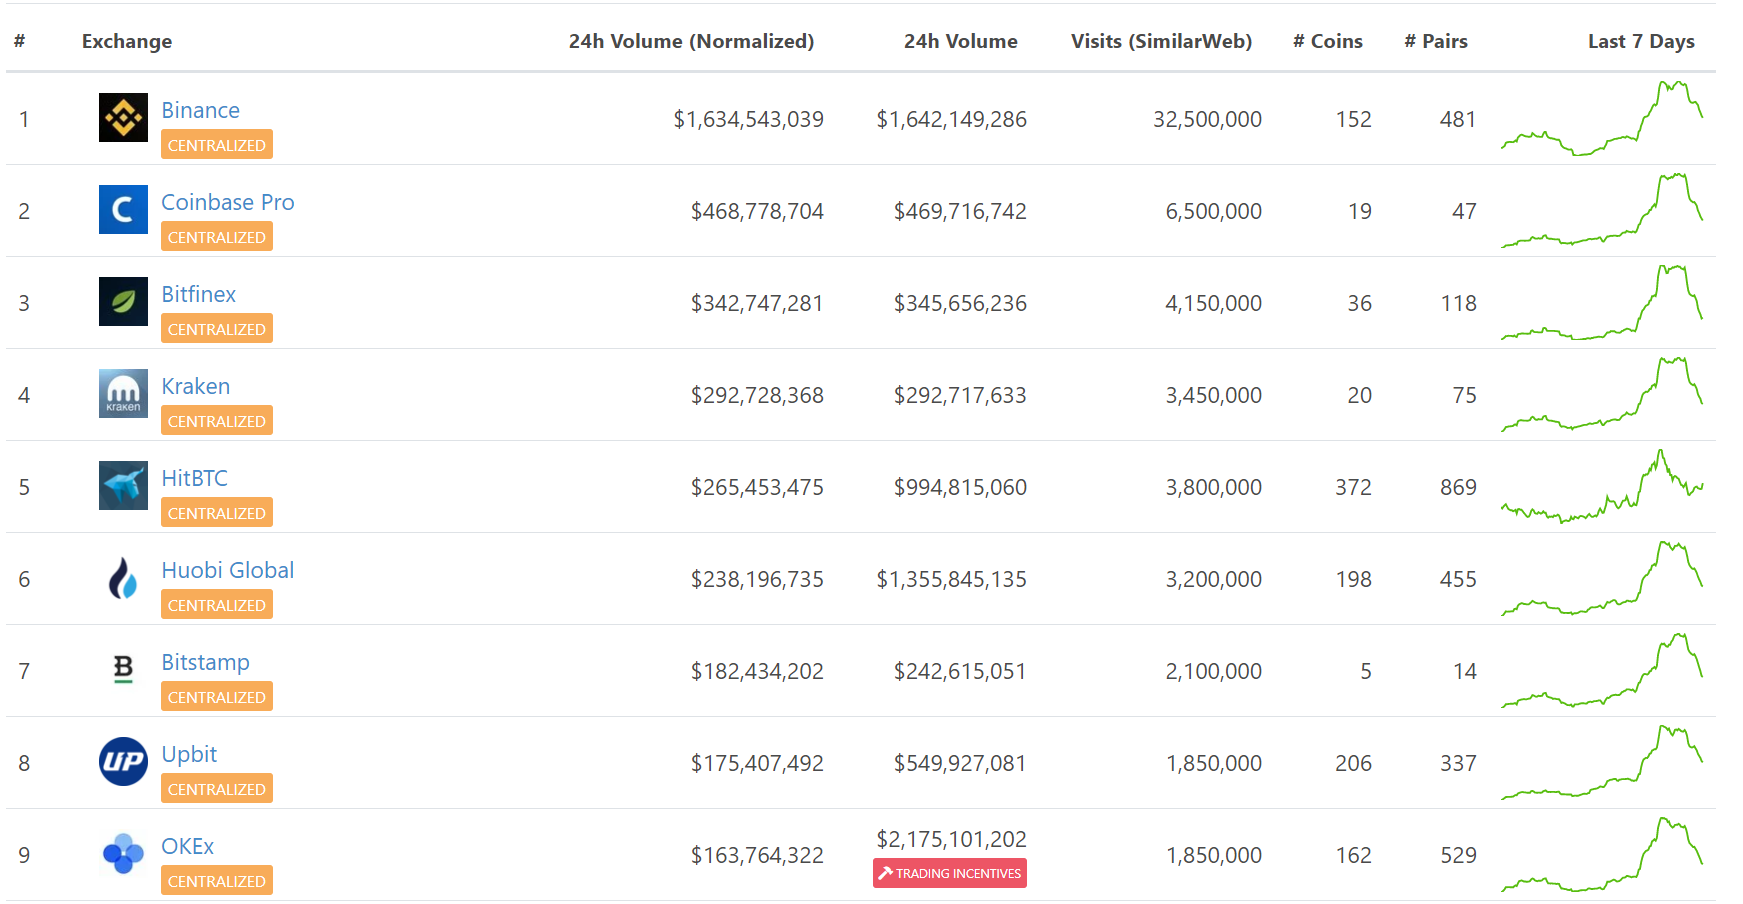
Task: Open the Bitfinex exchange link
Action: coord(199,294)
